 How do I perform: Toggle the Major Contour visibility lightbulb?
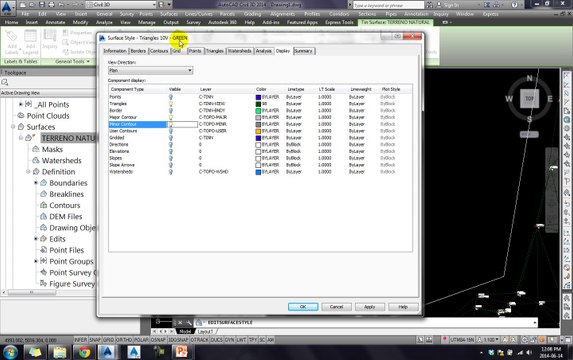tap(170, 117)
